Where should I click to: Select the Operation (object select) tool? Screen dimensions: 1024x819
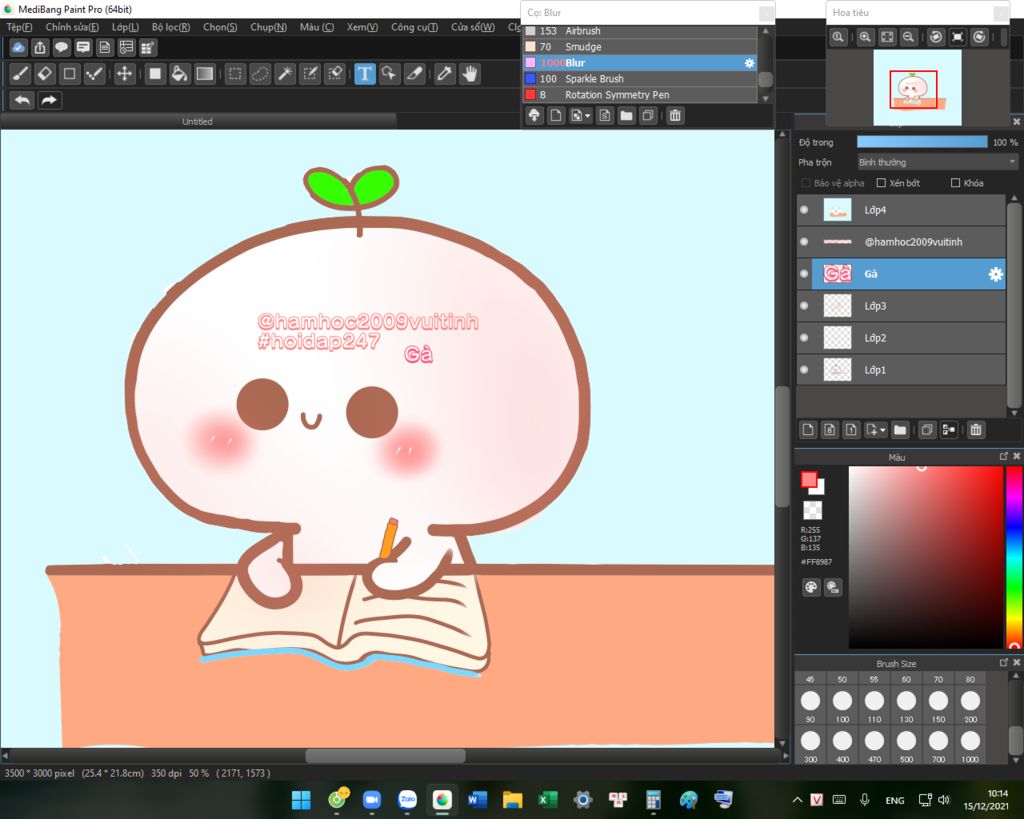389,74
